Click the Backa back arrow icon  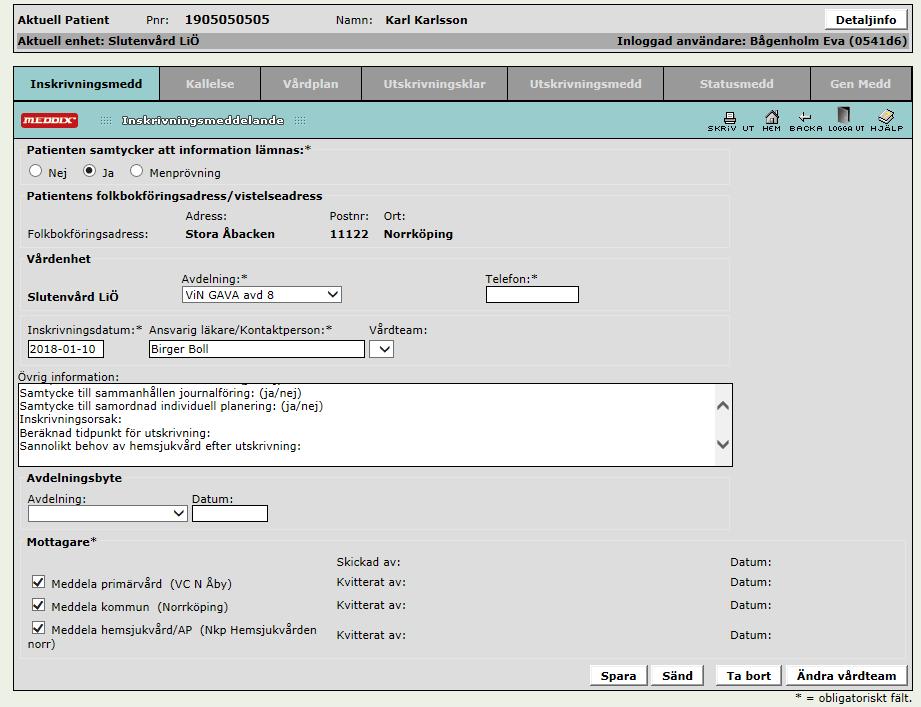tap(805, 121)
